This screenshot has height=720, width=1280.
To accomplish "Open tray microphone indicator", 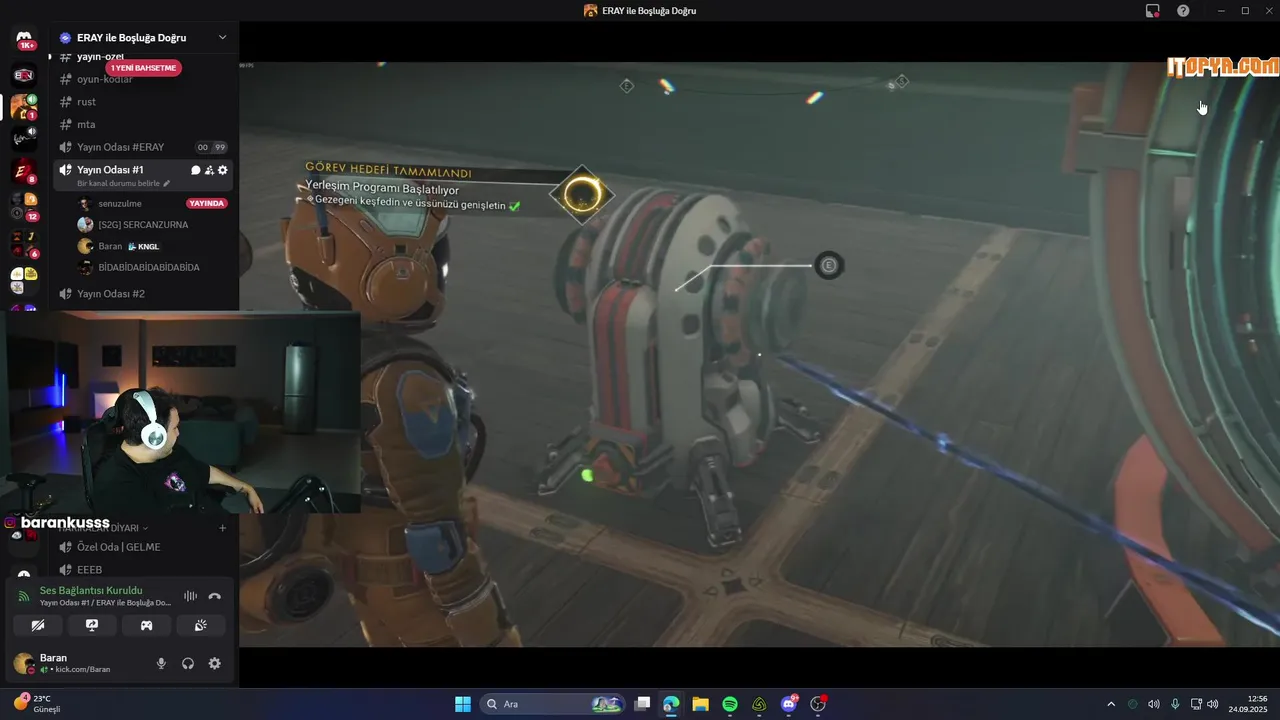I will coord(1175,704).
